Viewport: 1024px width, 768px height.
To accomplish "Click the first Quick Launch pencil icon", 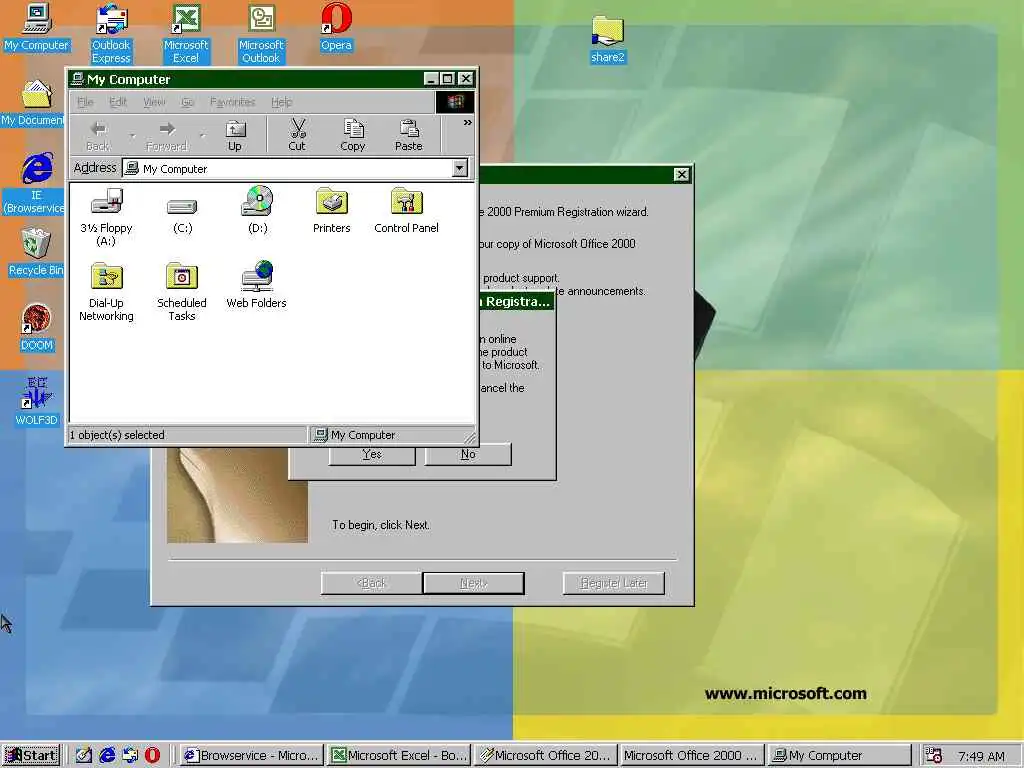I will pos(84,756).
